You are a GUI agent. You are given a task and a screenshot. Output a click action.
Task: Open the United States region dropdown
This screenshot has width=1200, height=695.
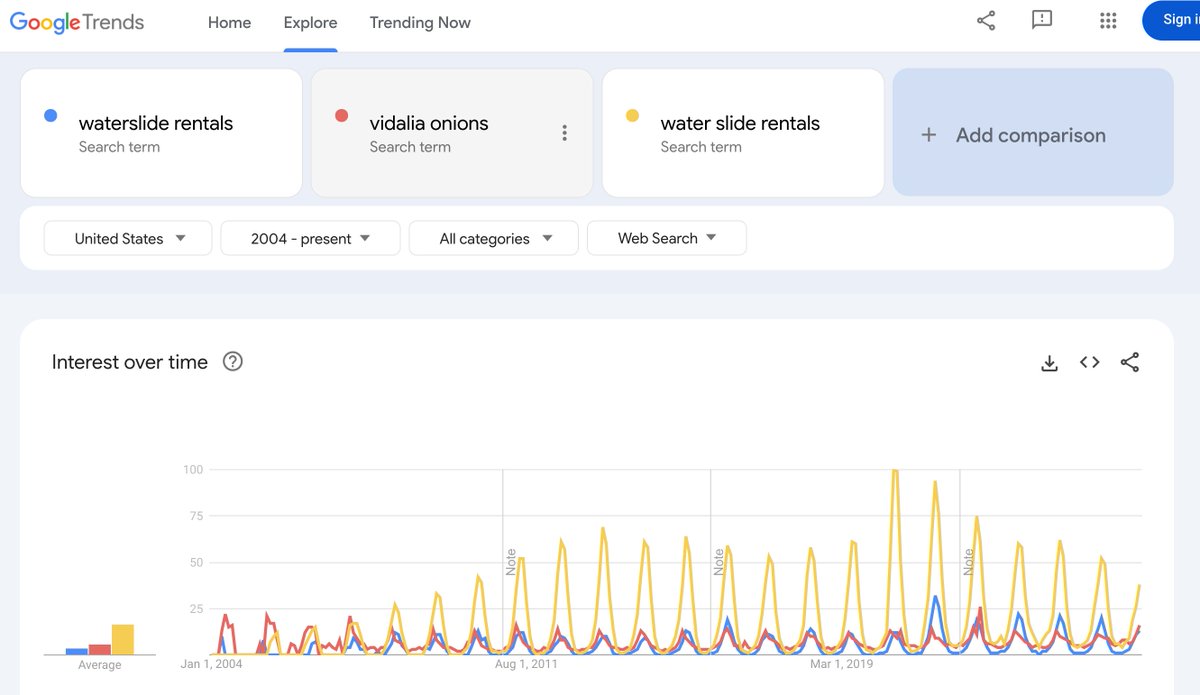pyautogui.click(x=128, y=238)
